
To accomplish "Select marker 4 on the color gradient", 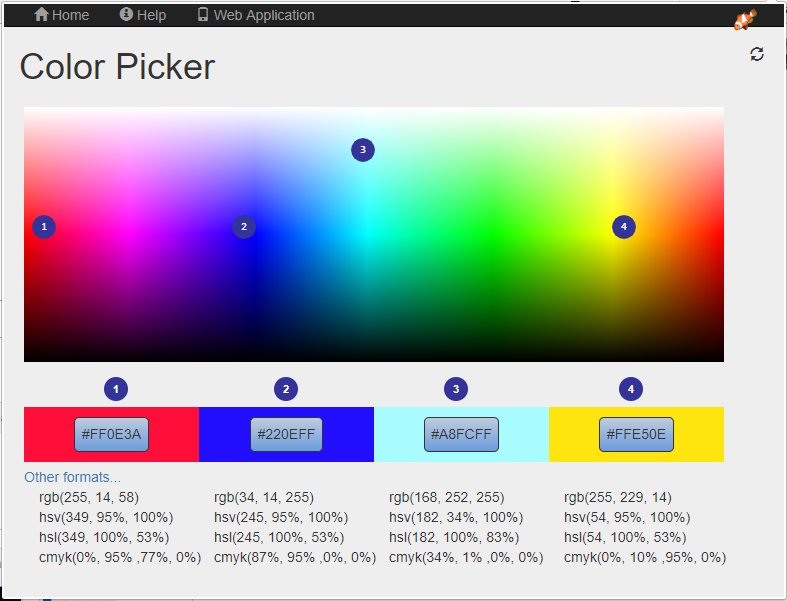I will pos(624,227).
